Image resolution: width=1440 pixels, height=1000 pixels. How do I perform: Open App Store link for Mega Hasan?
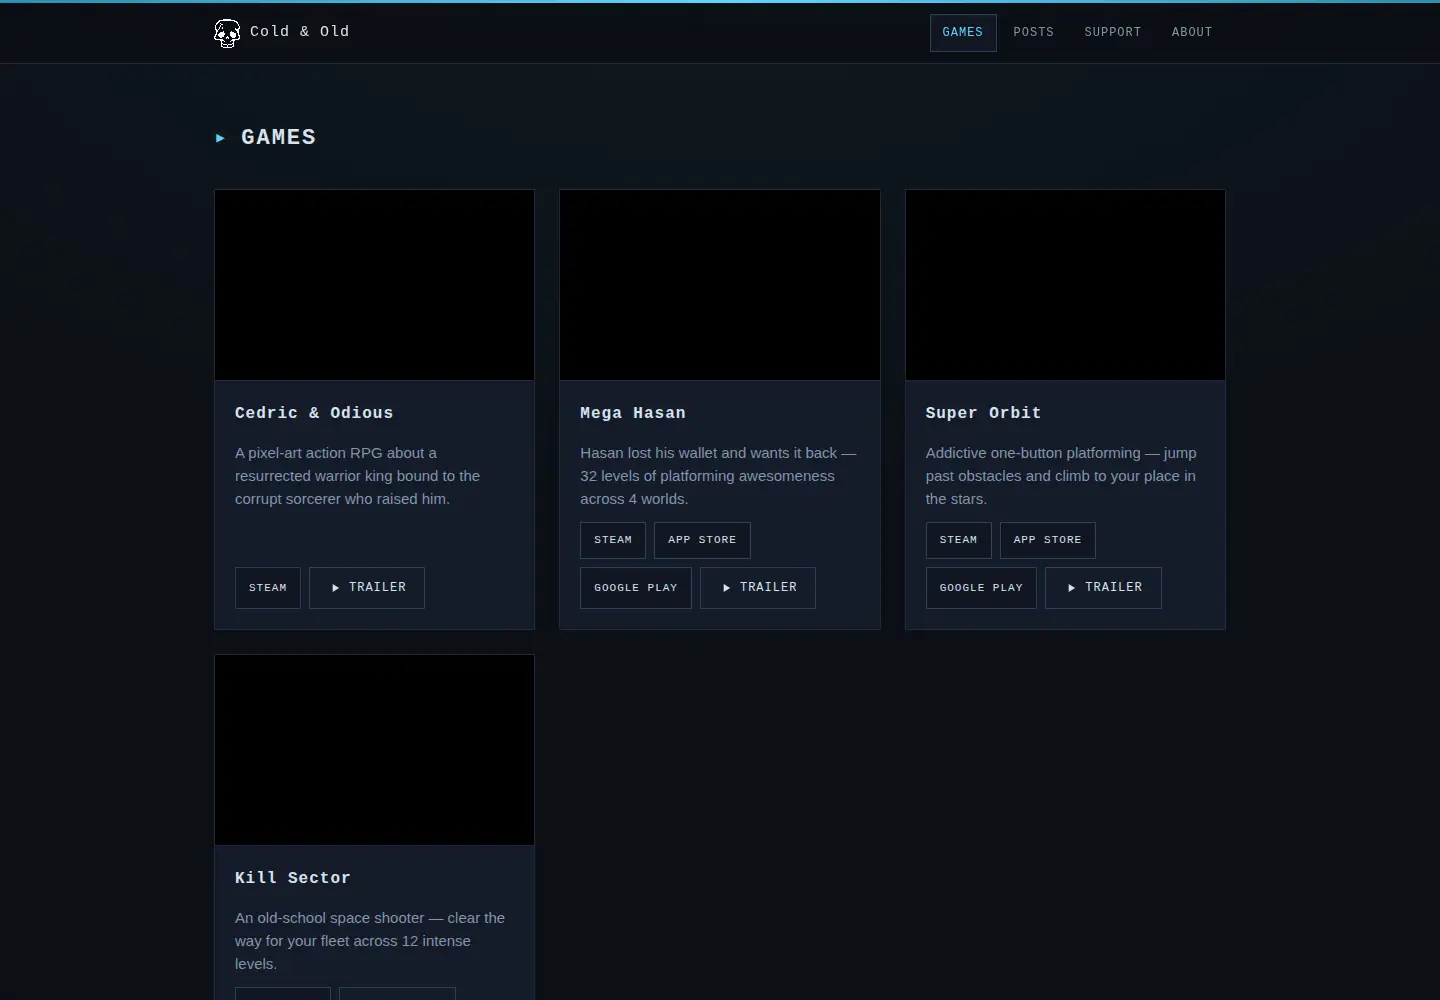coord(702,540)
